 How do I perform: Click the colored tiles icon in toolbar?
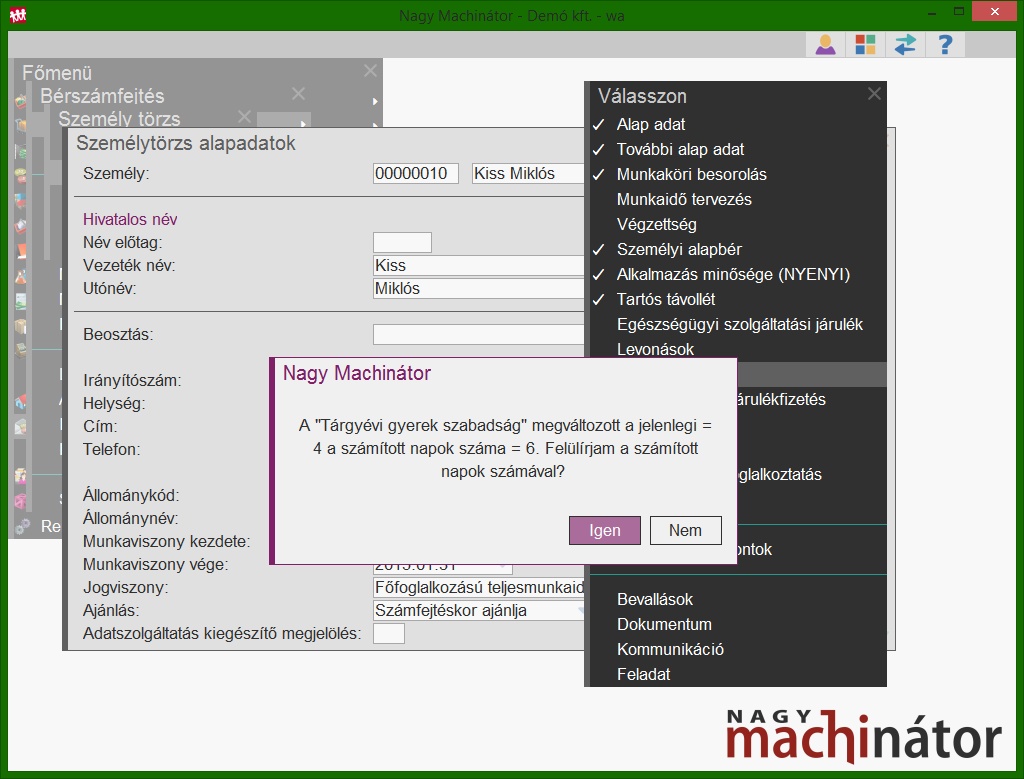tap(865, 44)
